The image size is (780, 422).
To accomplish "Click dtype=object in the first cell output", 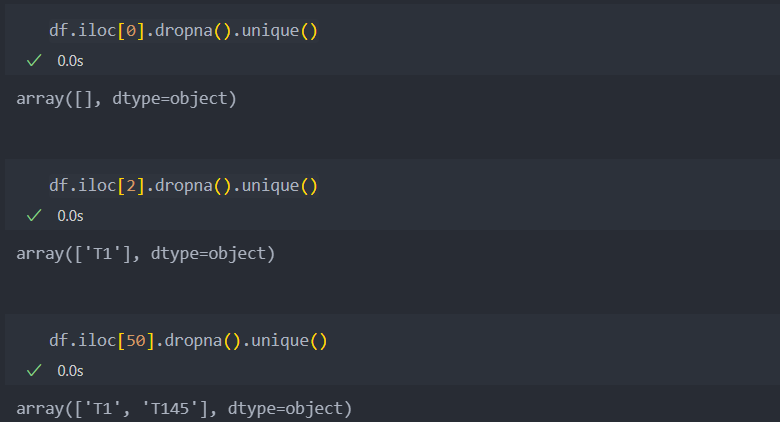I will pyautogui.click(x=170, y=99).
